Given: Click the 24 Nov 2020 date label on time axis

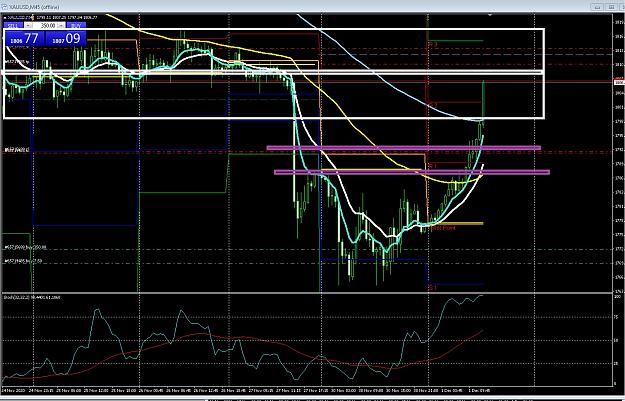Looking at the screenshot, I should point(14,390).
